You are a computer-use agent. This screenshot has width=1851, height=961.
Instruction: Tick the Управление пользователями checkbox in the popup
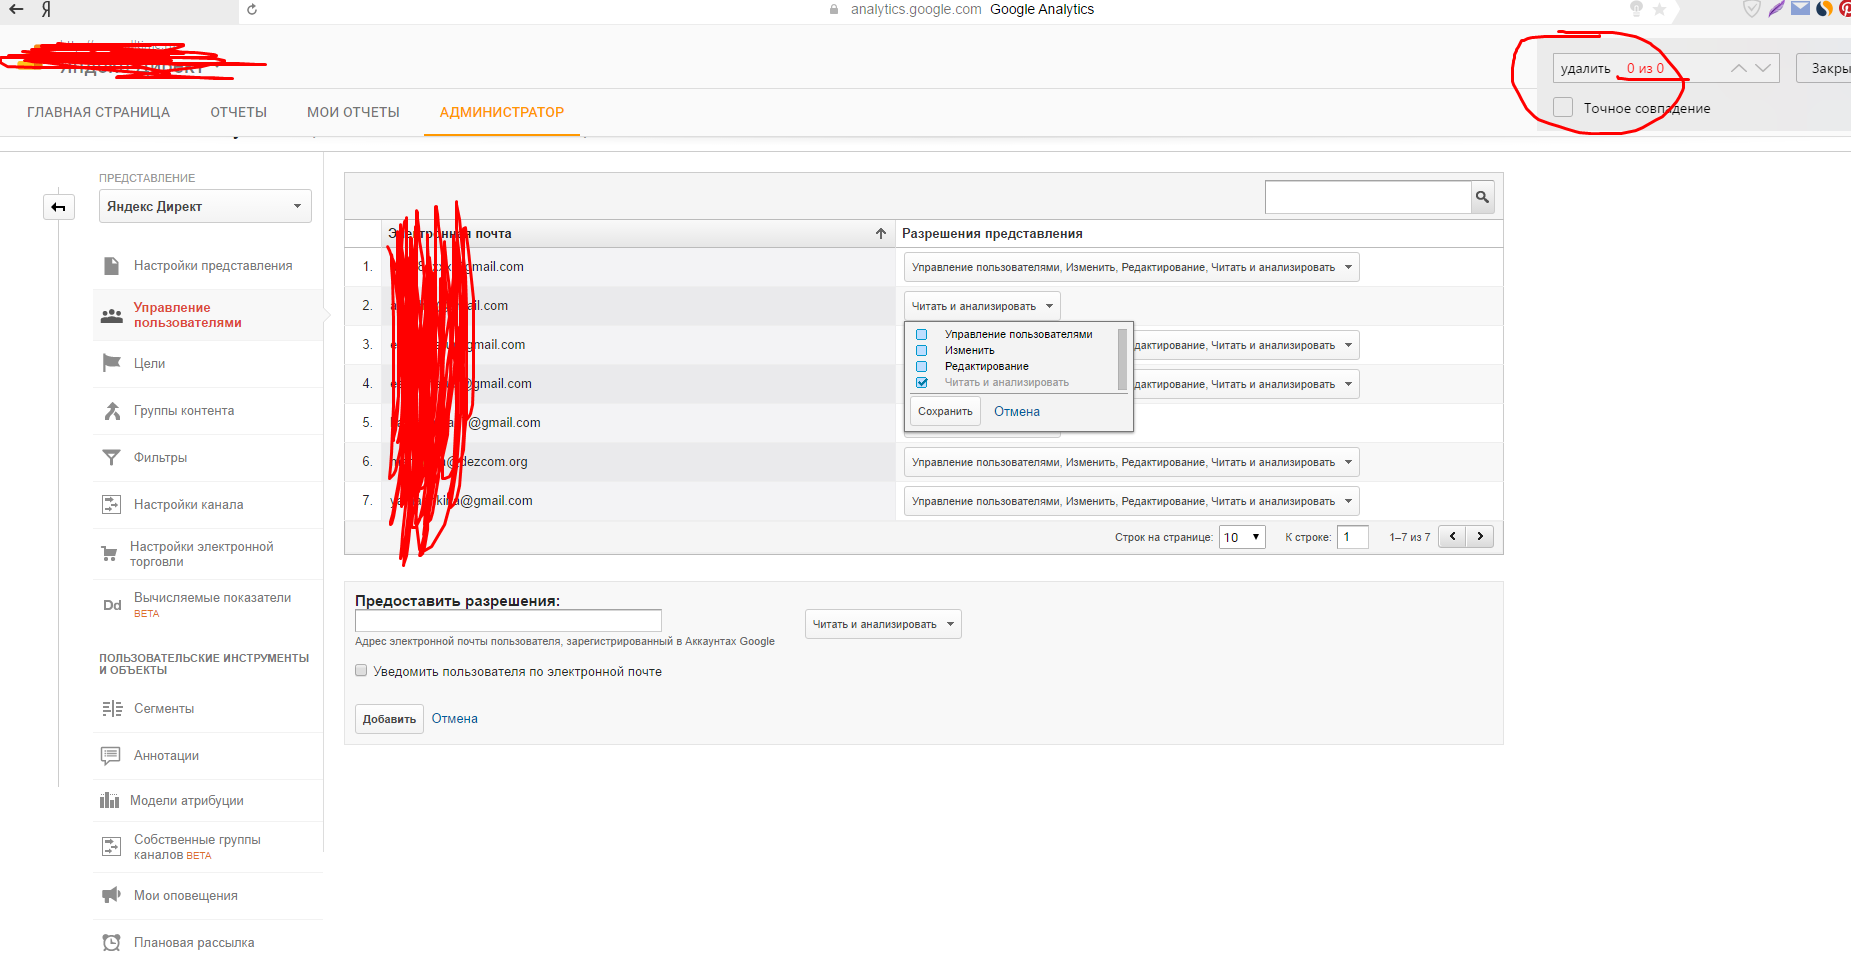(x=922, y=335)
